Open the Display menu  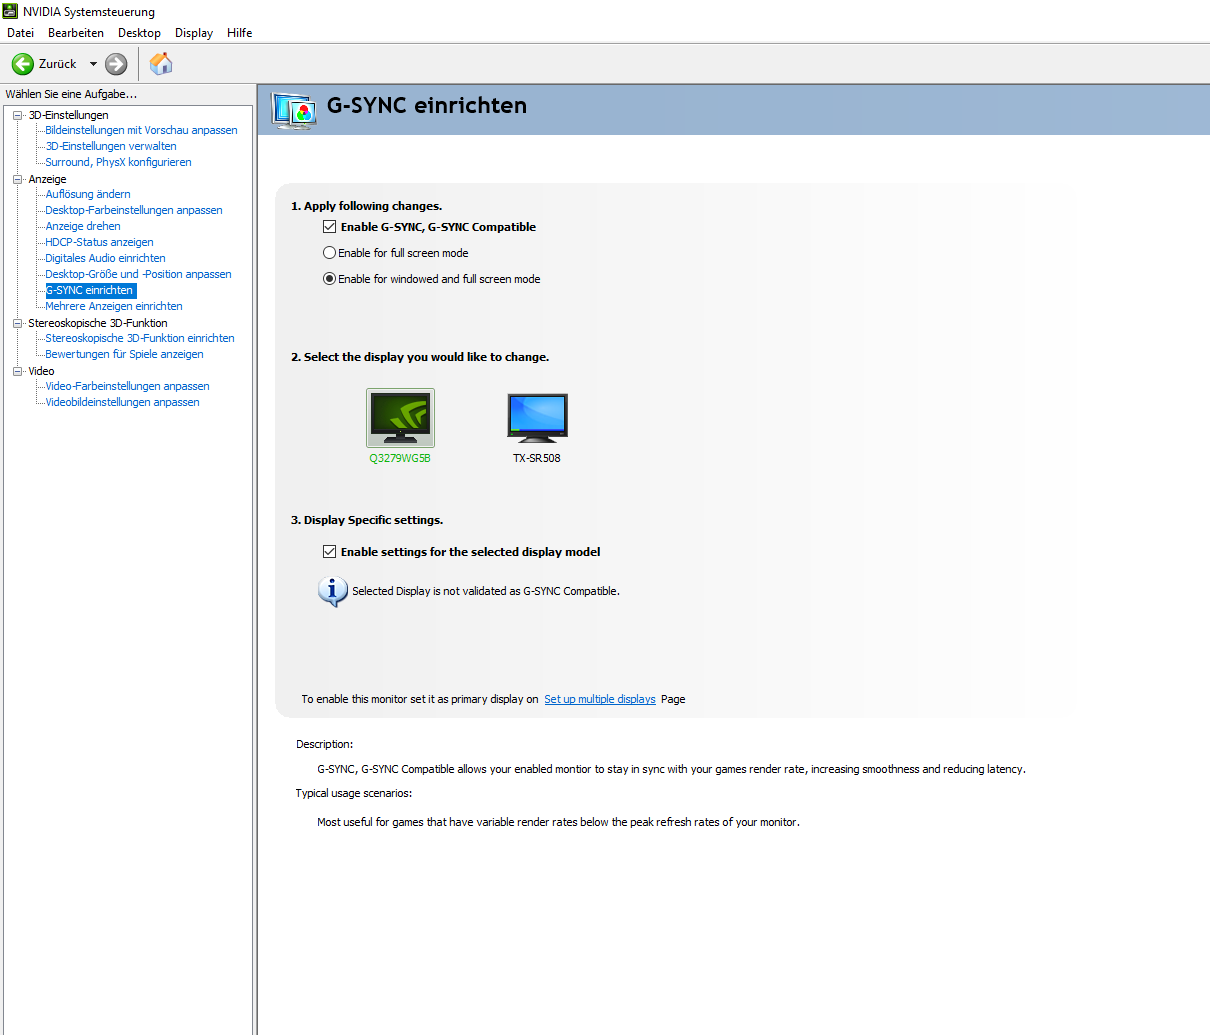click(194, 33)
